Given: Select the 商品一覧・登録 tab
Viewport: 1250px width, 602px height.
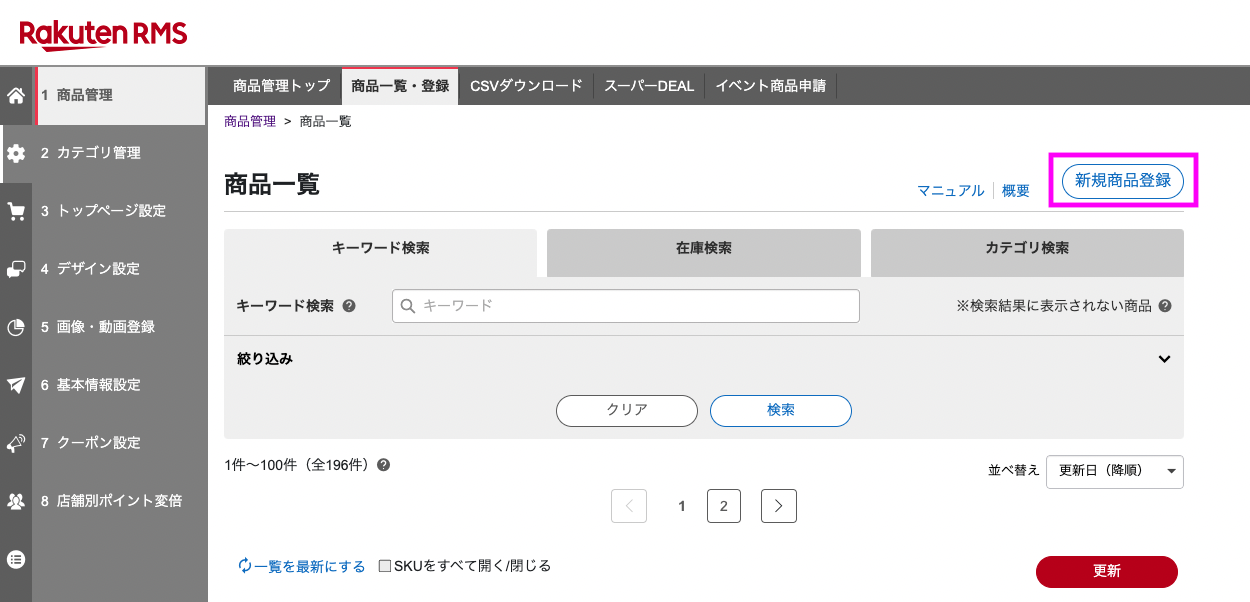Looking at the screenshot, I should [400, 86].
